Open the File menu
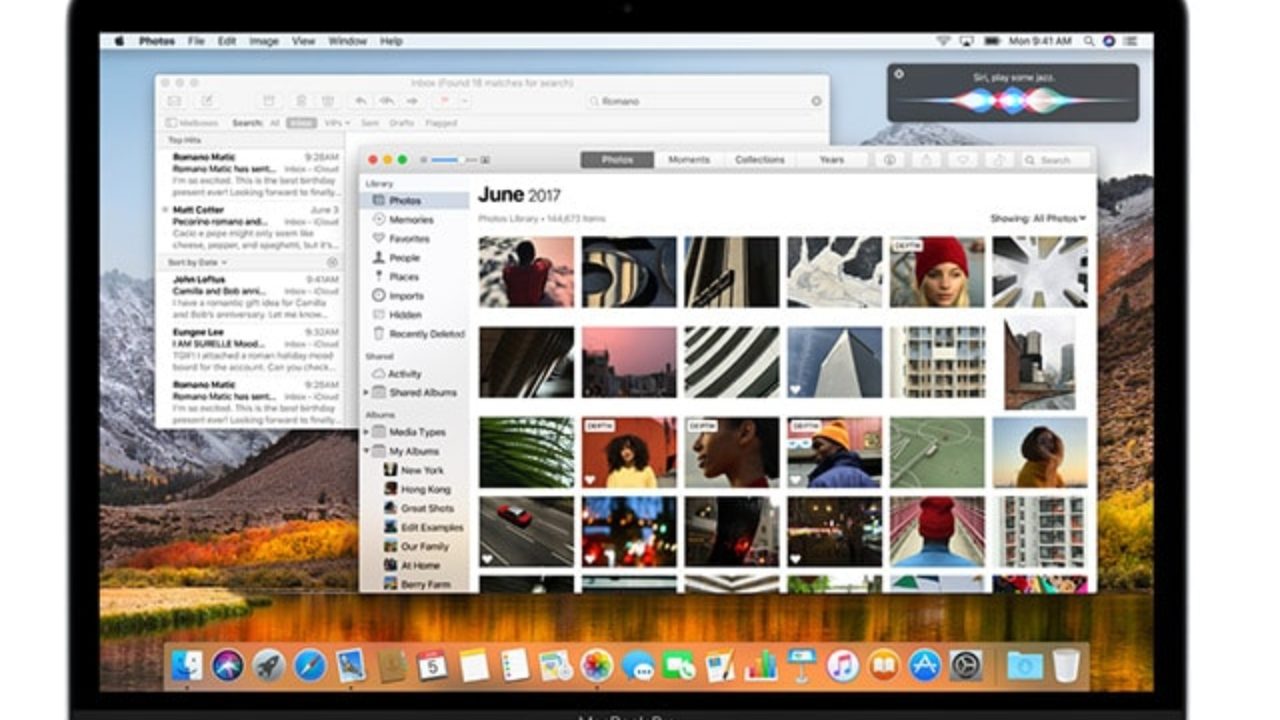 tap(196, 41)
